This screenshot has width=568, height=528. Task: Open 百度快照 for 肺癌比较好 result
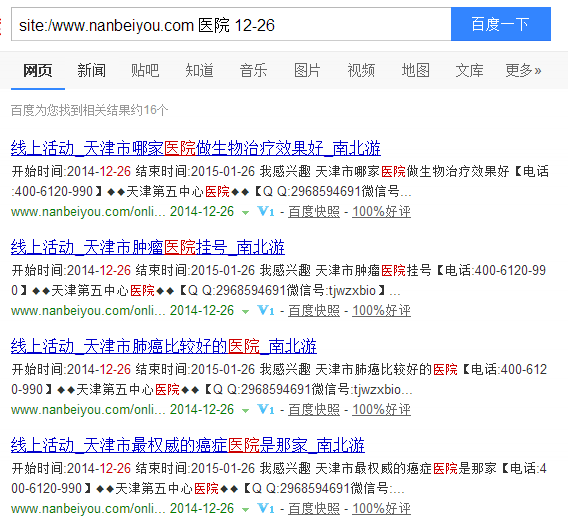(314, 410)
